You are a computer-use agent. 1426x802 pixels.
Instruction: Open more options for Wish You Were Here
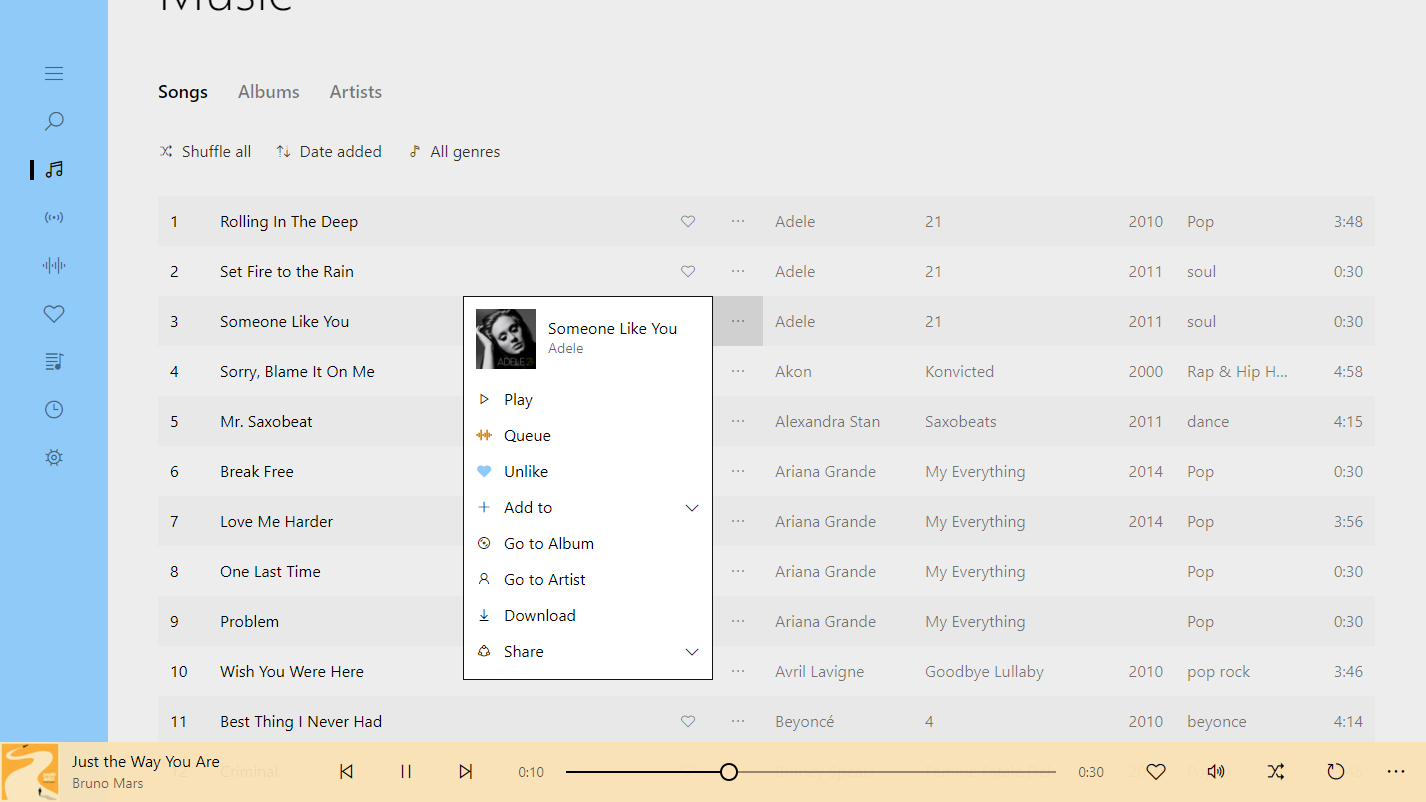pyautogui.click(x=738, y=671)
